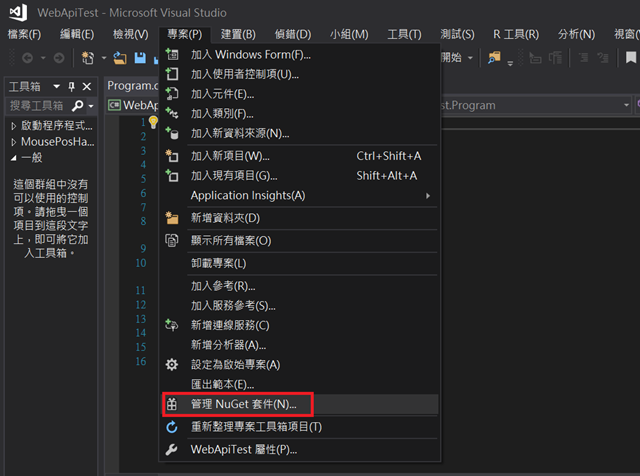Click the navigate forward toolbar icon
The width and height of the screenshot is (640, 476).
point(59,58)
